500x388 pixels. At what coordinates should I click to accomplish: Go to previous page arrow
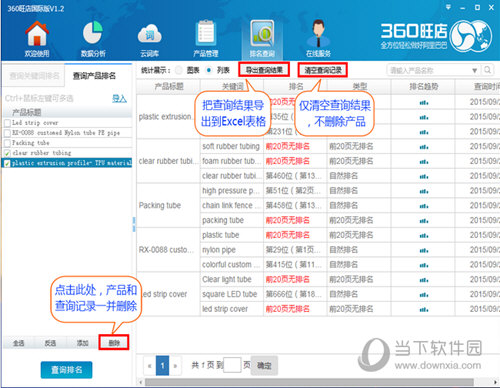pos(150,366)
